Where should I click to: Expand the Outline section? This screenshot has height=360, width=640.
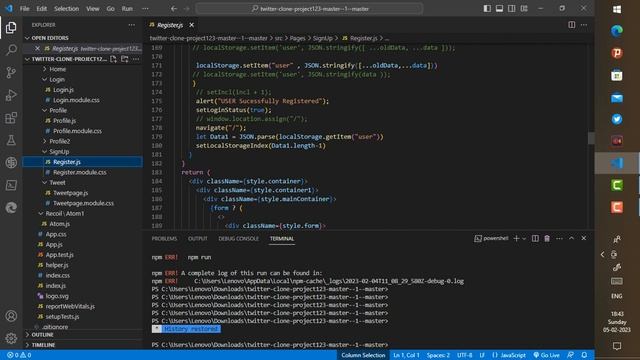tap(42, 335)
